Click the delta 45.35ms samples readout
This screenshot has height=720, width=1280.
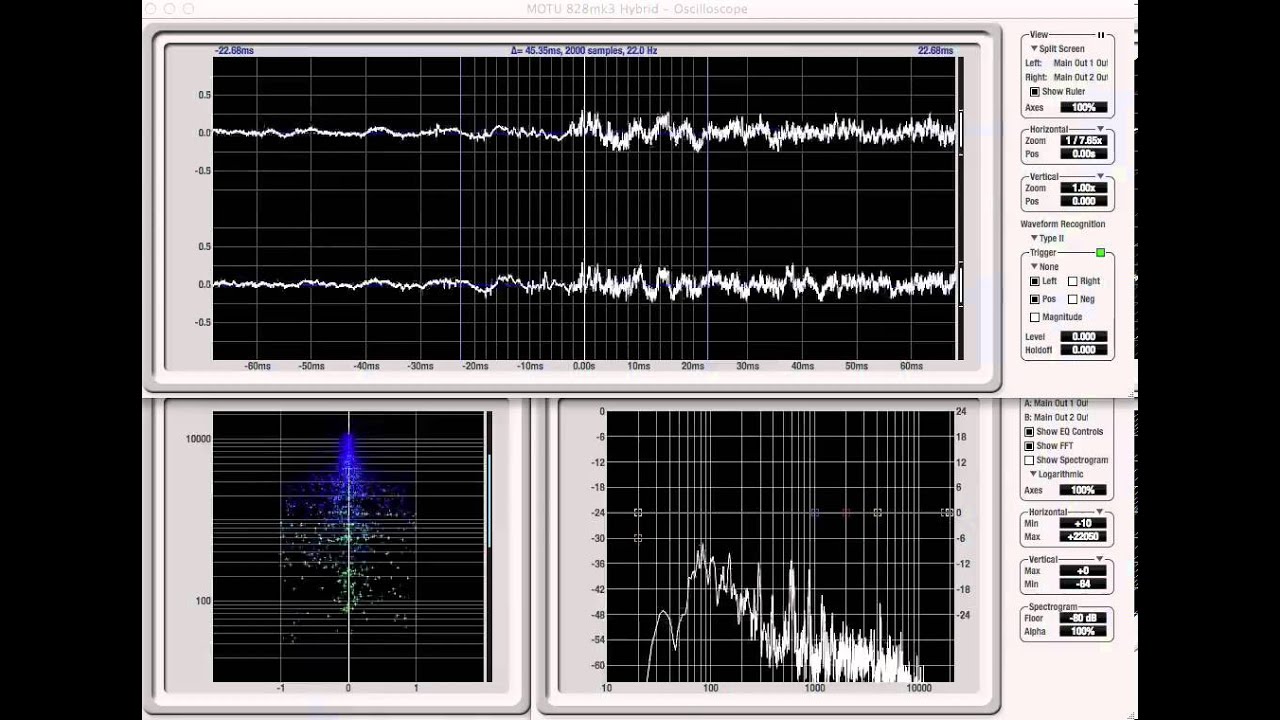point(584,50)
